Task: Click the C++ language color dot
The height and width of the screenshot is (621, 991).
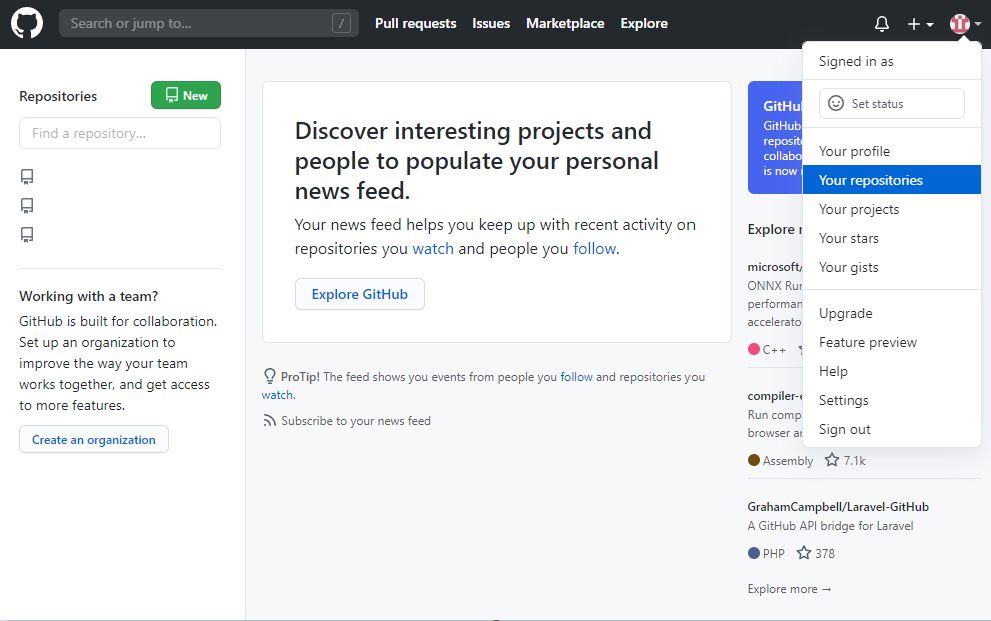Action: coord(753,349)
